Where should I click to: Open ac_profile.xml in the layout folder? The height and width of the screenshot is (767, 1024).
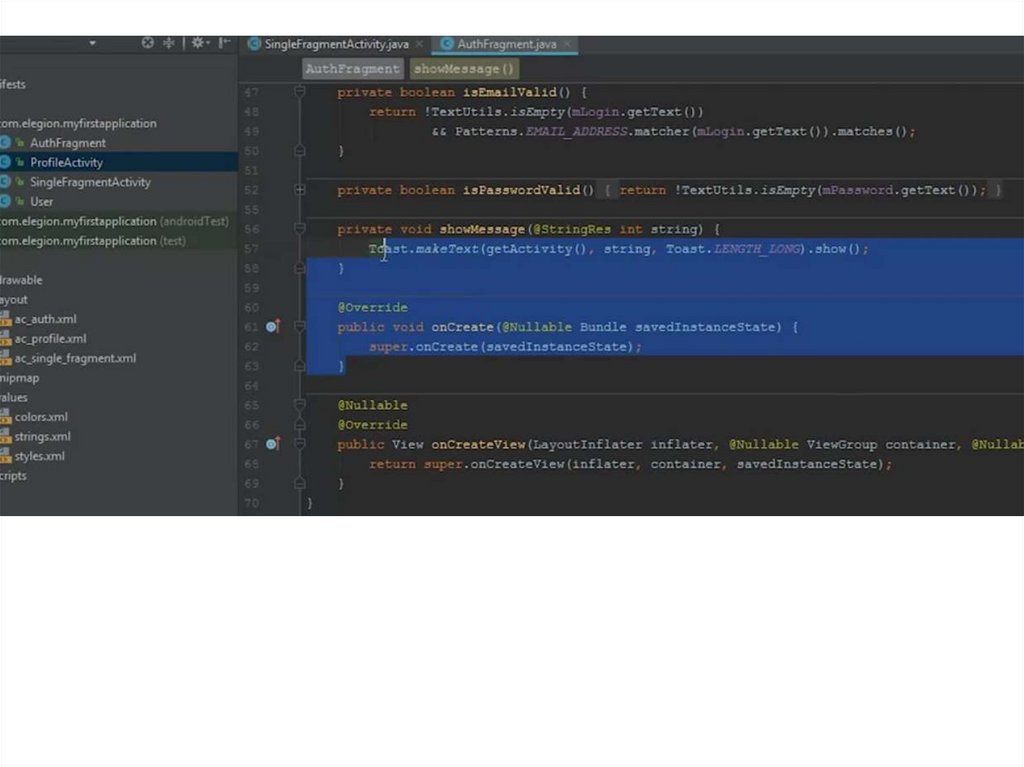[50, 339]
